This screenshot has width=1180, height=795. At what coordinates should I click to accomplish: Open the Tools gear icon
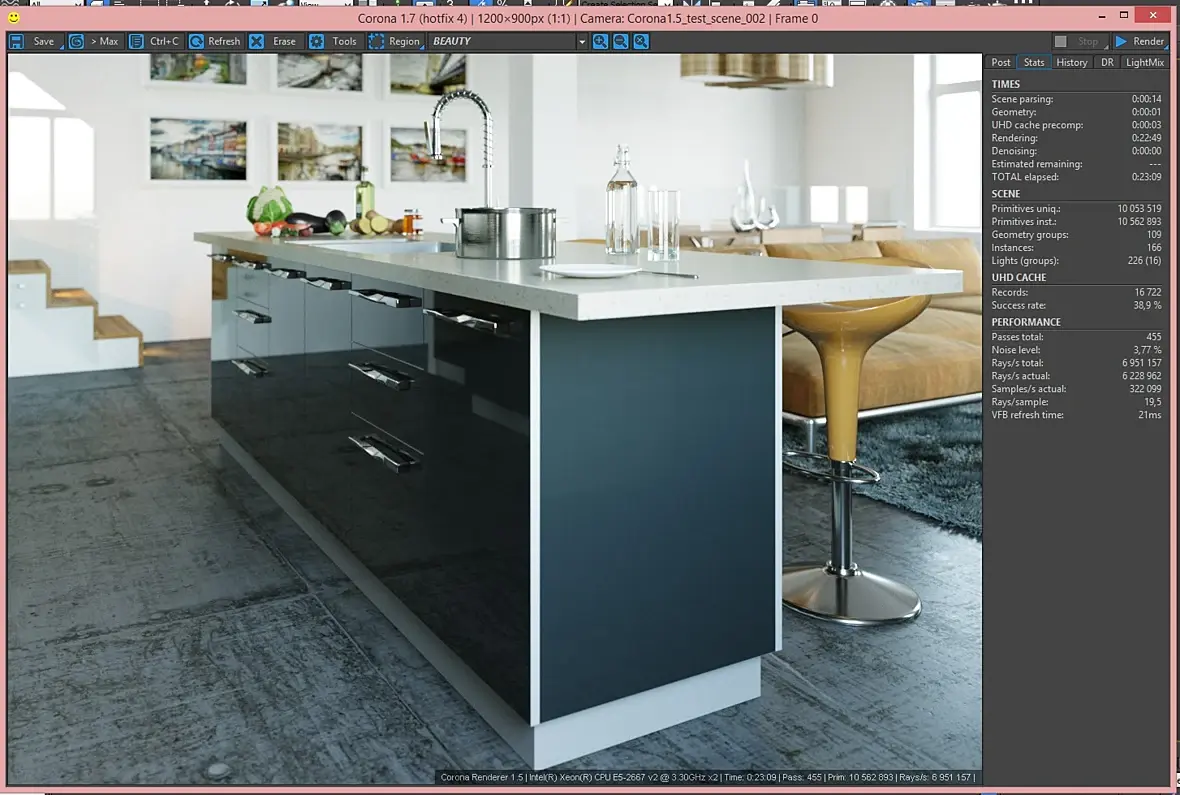tap(317, 41)
